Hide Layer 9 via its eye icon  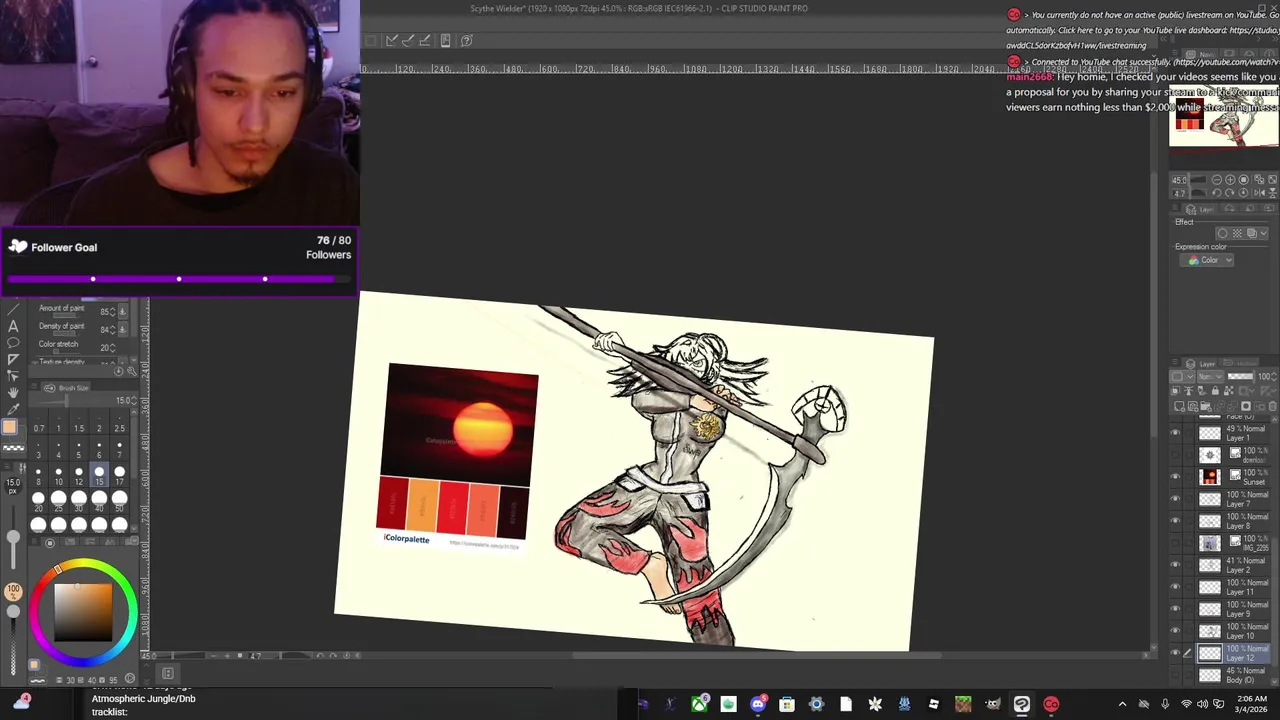pyautogui.click(x=1175, y=609)
